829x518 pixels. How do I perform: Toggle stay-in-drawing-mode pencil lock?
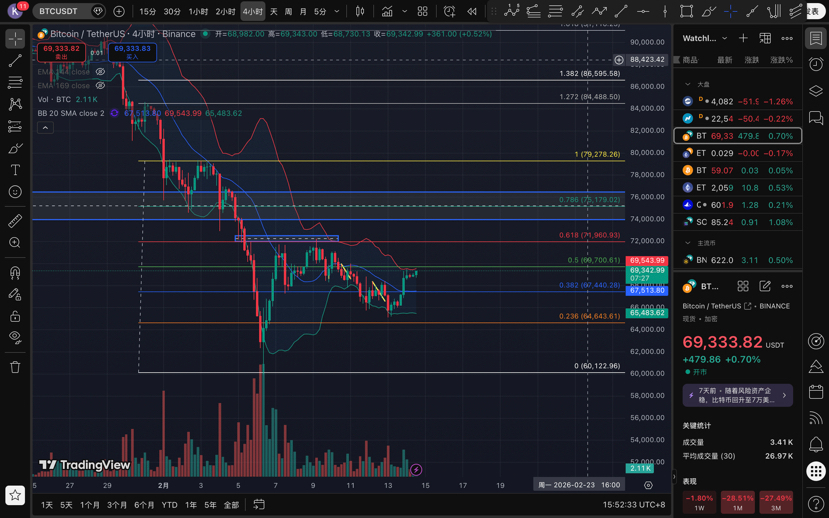(x=15, y=294)
